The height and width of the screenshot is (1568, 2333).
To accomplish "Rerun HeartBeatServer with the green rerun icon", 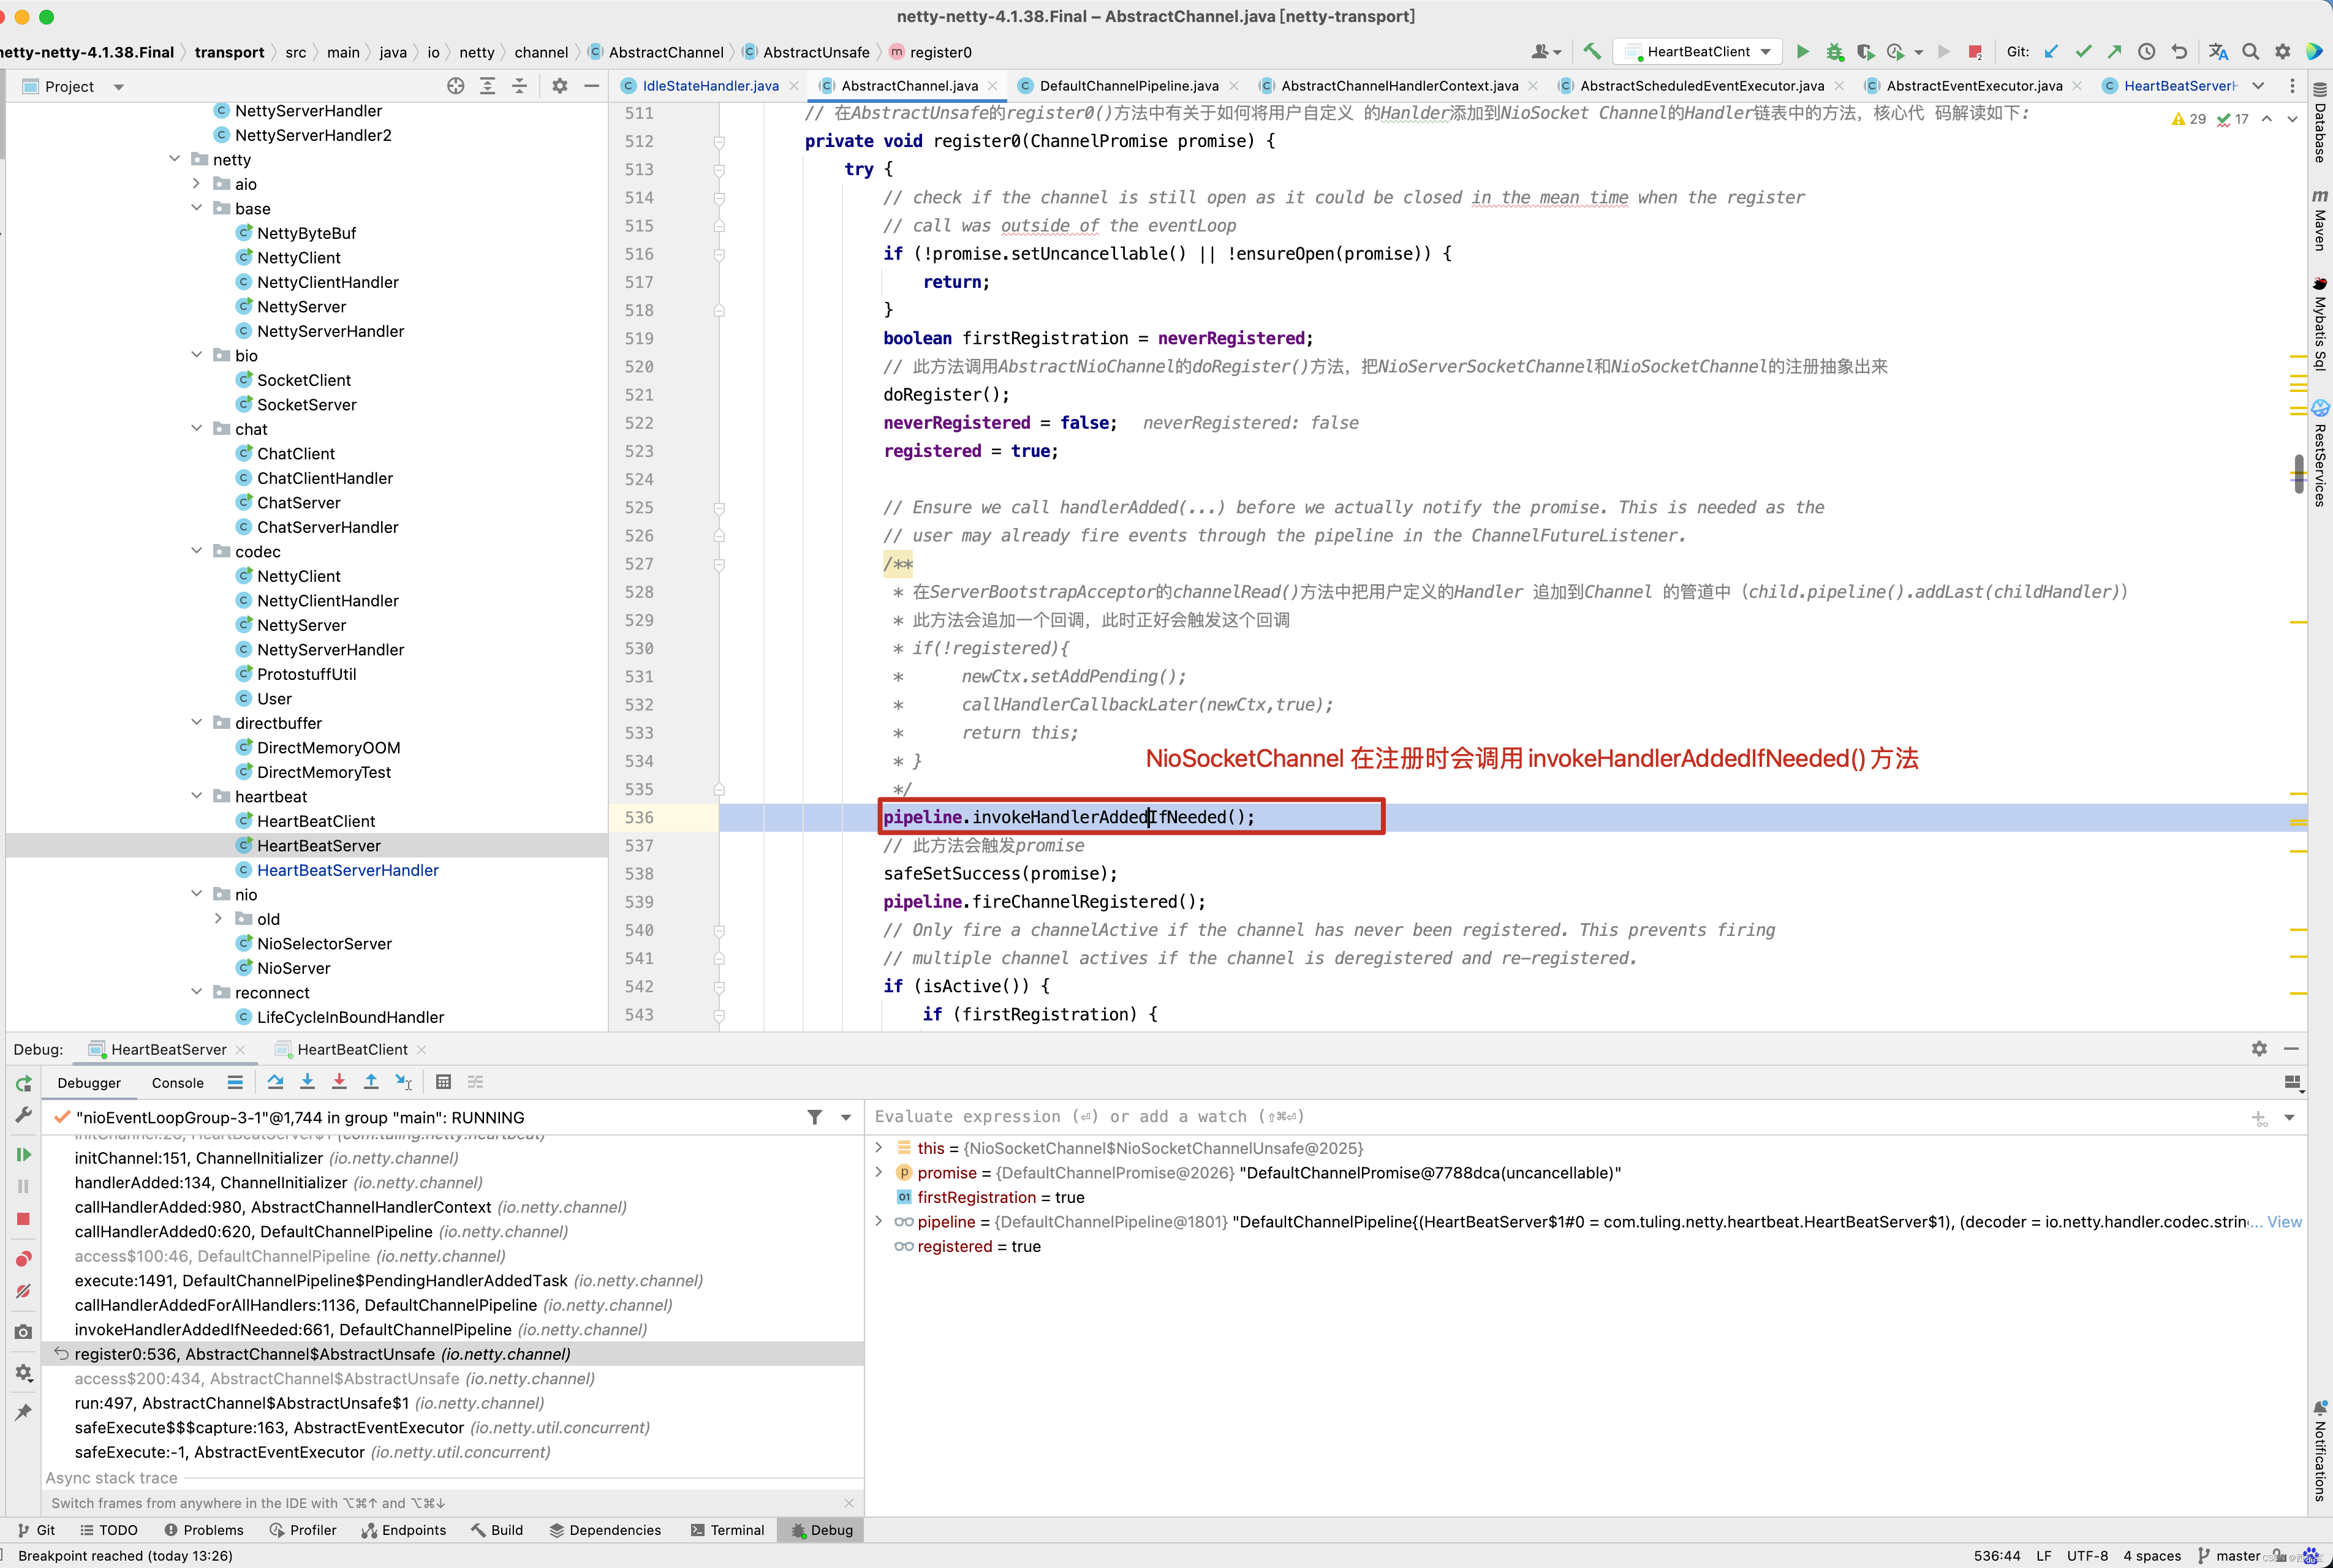I will click(23, 1084).
